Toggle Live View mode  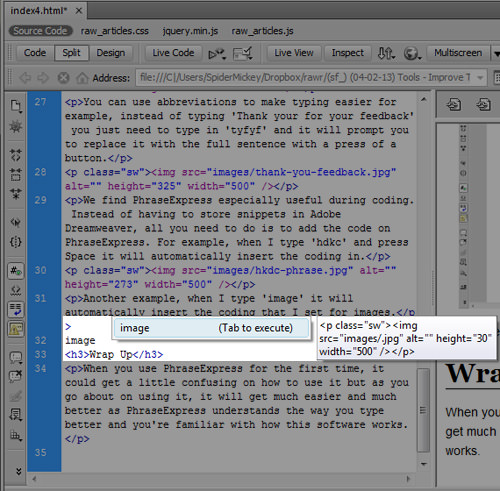294,53
